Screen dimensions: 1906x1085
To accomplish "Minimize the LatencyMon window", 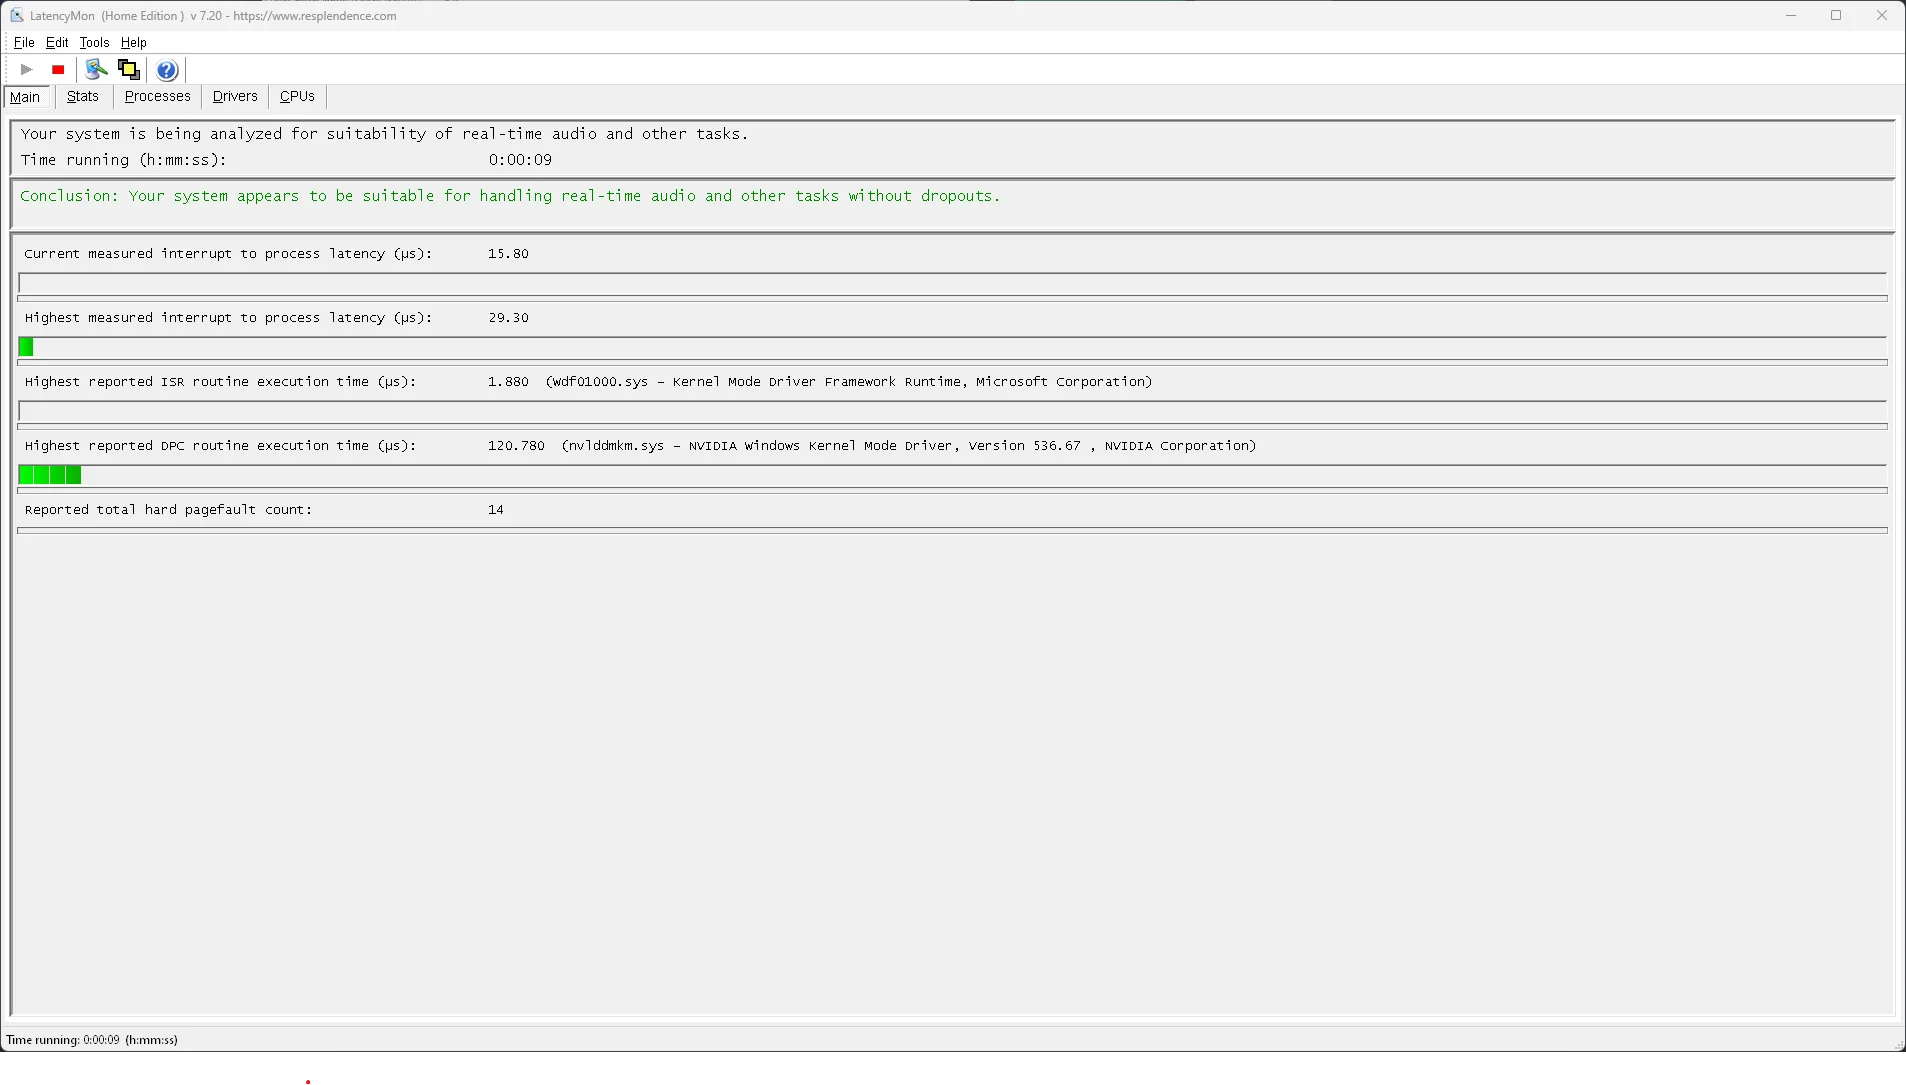I will 1791,16.
